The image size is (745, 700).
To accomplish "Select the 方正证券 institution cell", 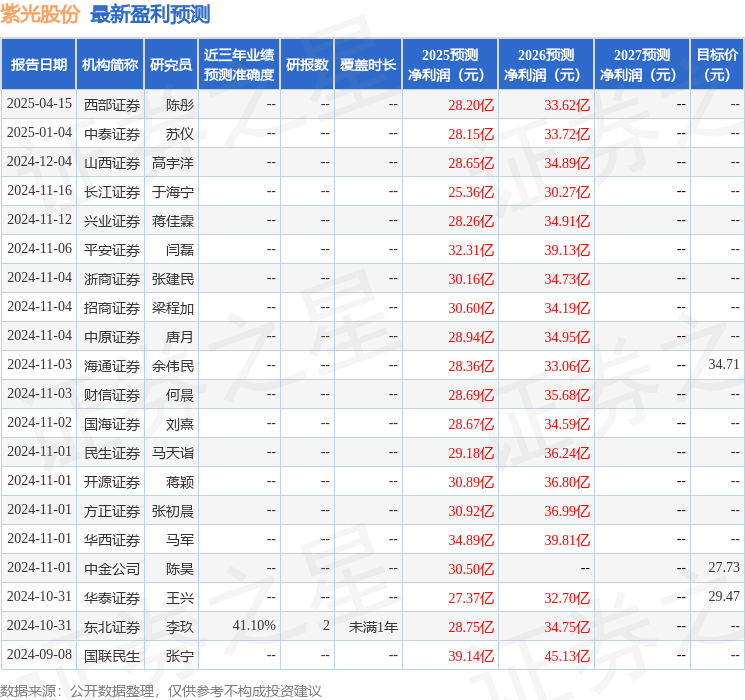I will pos(112,511).
